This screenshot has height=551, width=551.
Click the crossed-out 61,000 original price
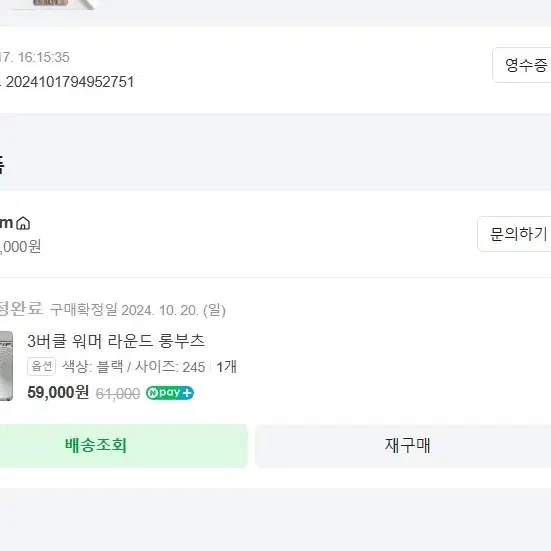pyautogui.click(x=118, y=394)
